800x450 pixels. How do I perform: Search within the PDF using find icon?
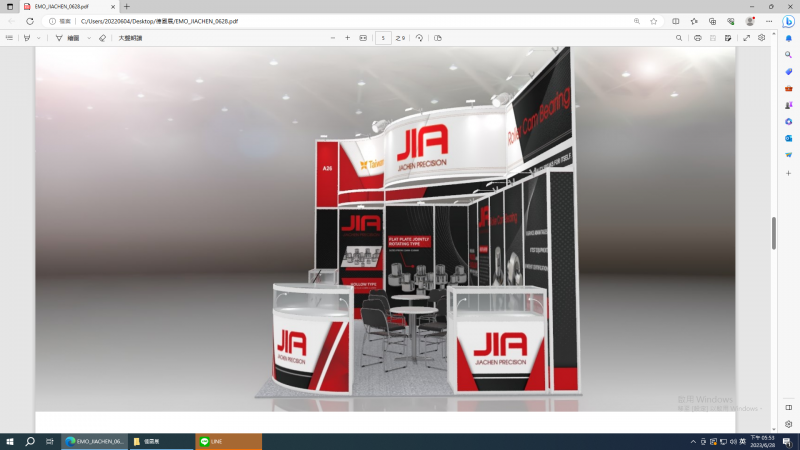point(679,38)
